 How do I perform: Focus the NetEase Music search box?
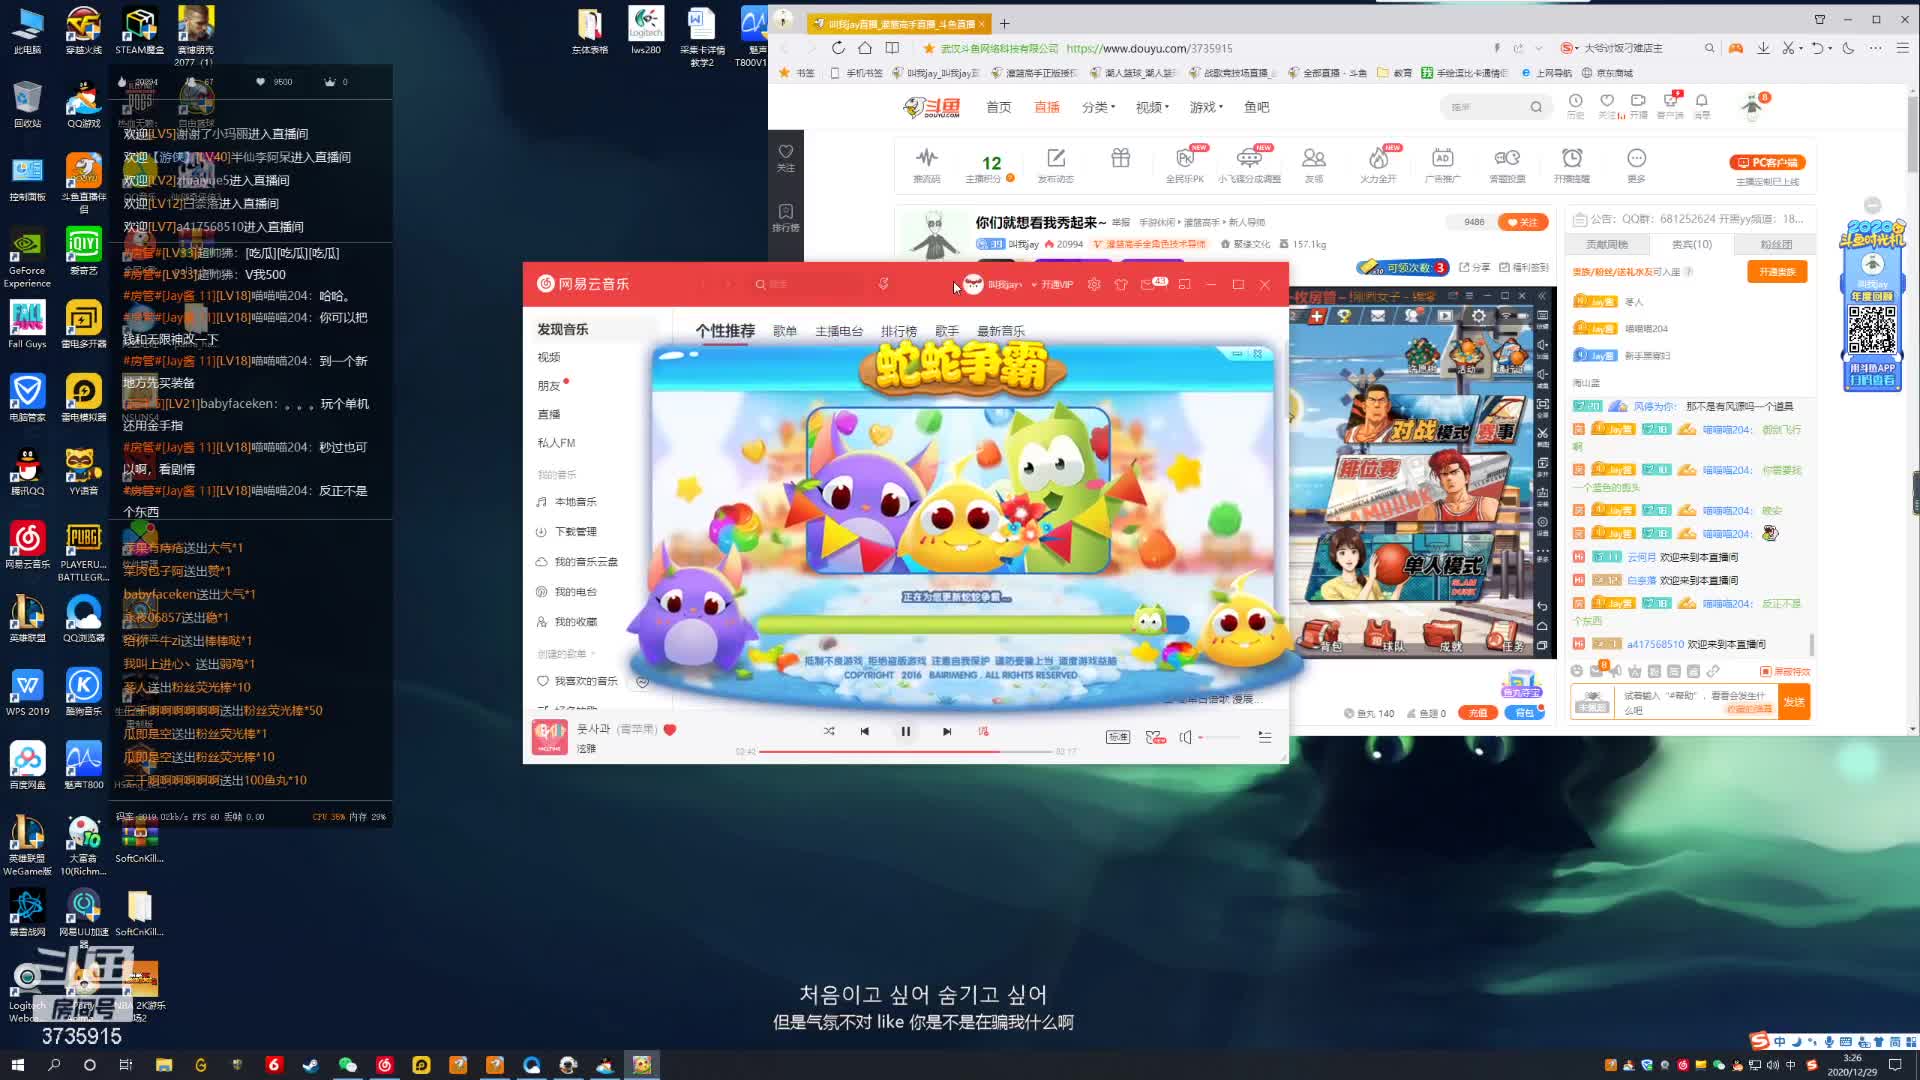coord(808,284)
